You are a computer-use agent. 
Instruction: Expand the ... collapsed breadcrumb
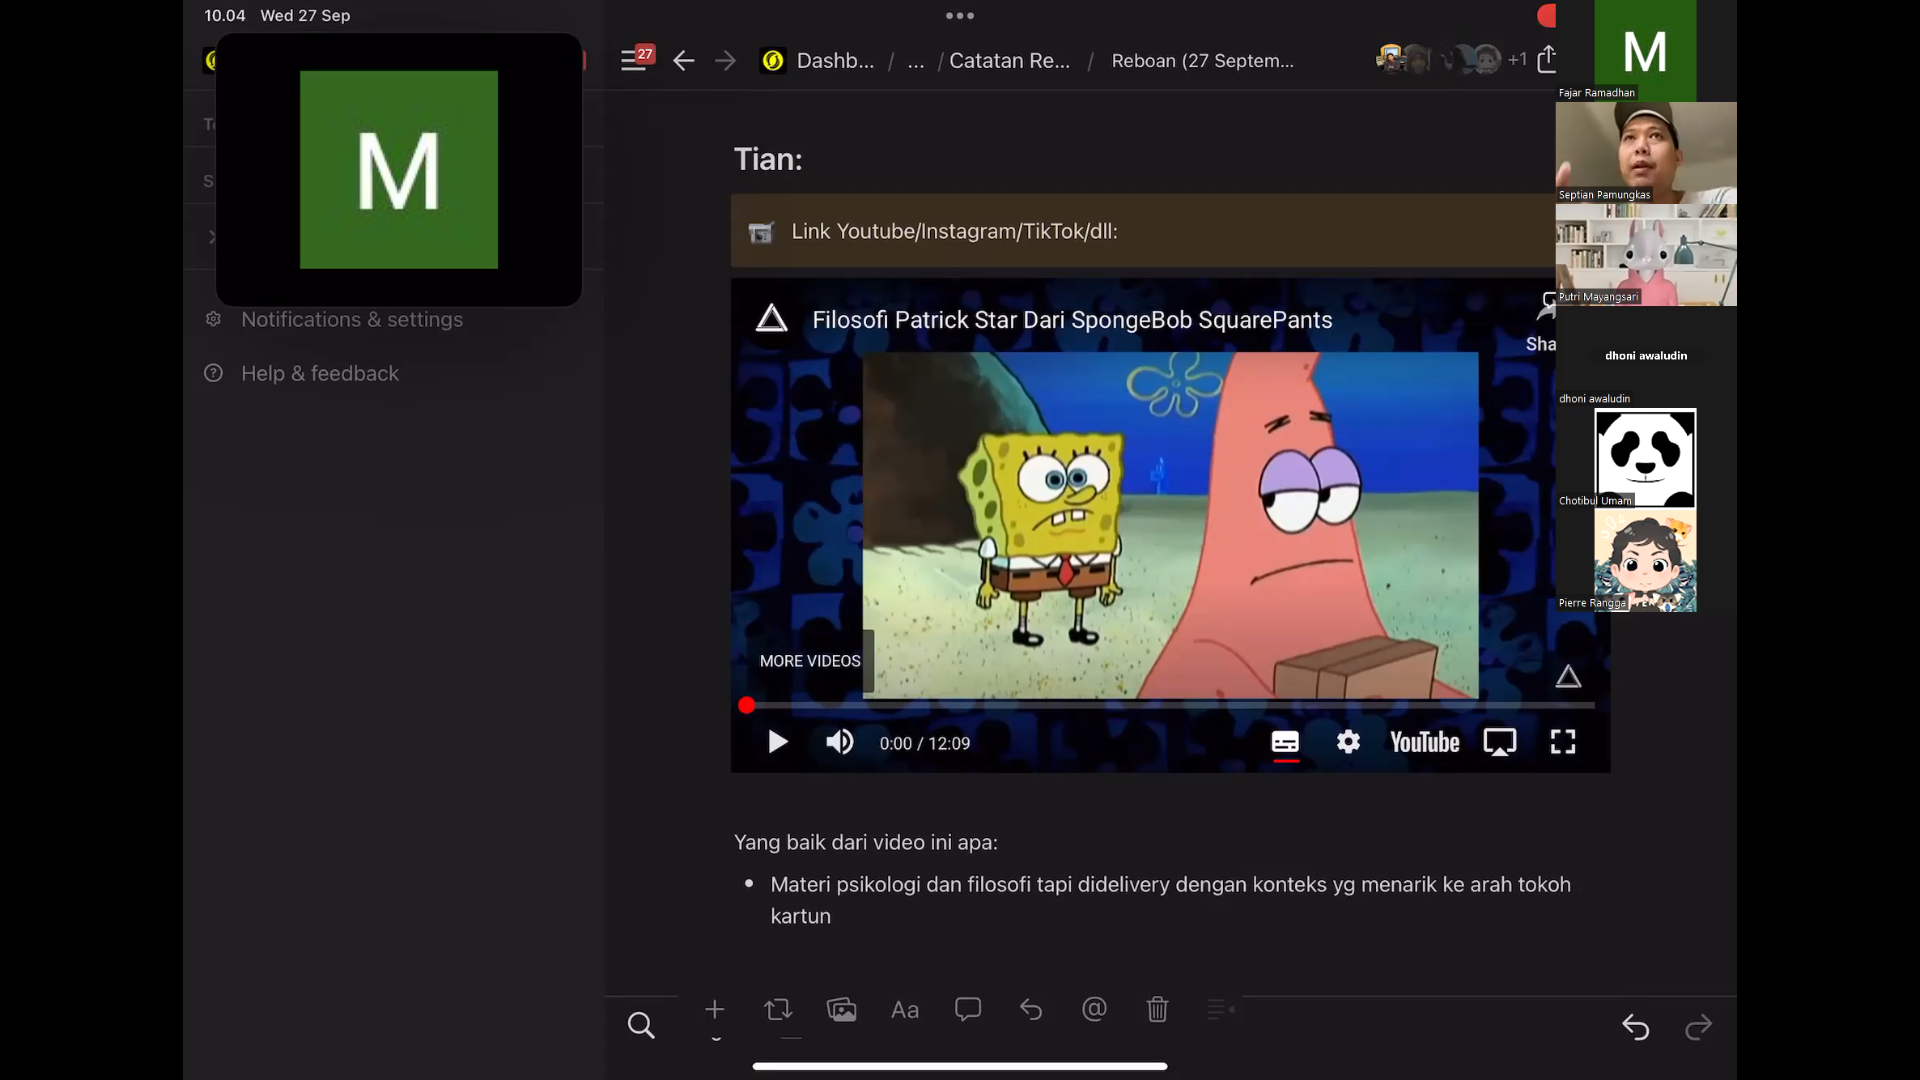click(916, 61)
